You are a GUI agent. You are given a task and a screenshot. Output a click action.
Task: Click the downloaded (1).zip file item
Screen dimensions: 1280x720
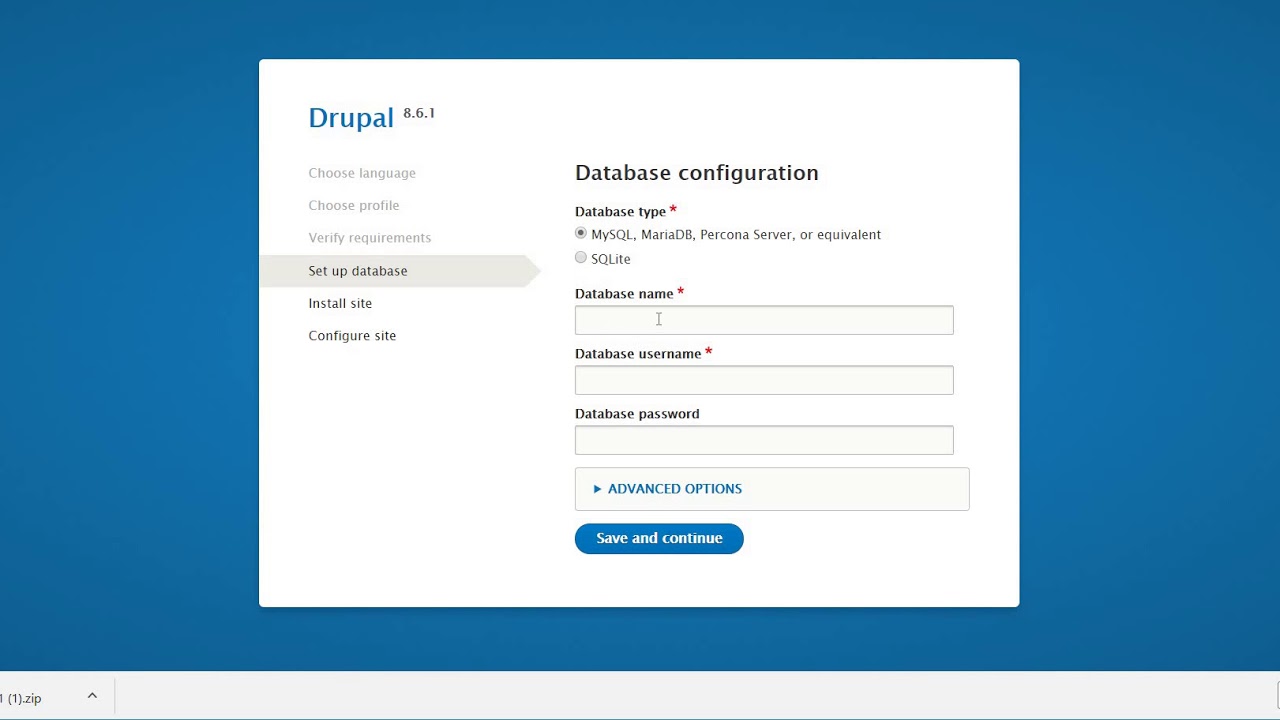(22, 698)
